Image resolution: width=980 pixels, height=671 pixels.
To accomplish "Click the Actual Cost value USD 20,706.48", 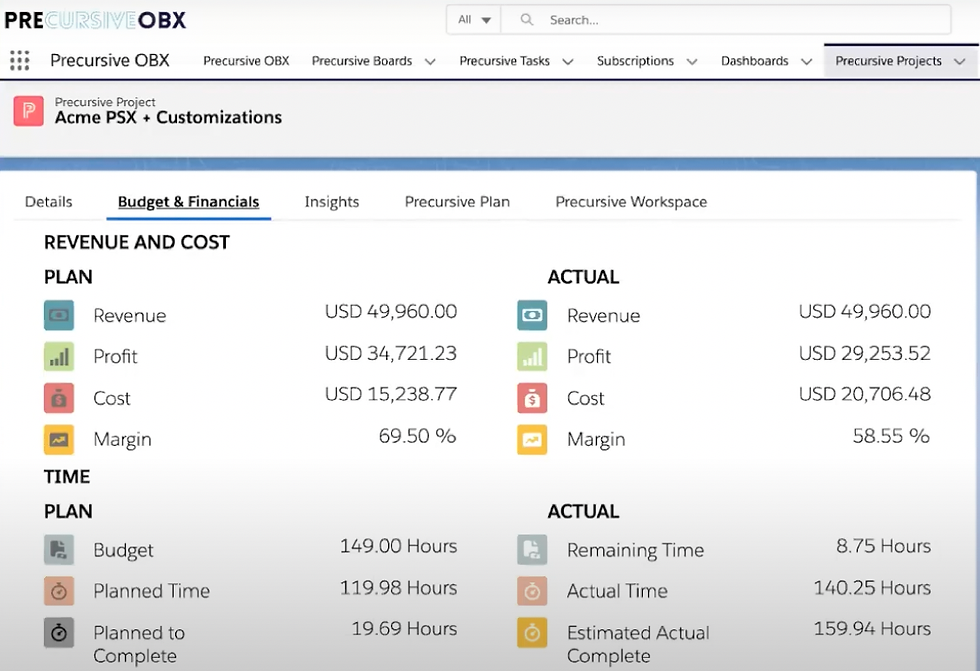I will pyautogui.click(x=864, y=394).
